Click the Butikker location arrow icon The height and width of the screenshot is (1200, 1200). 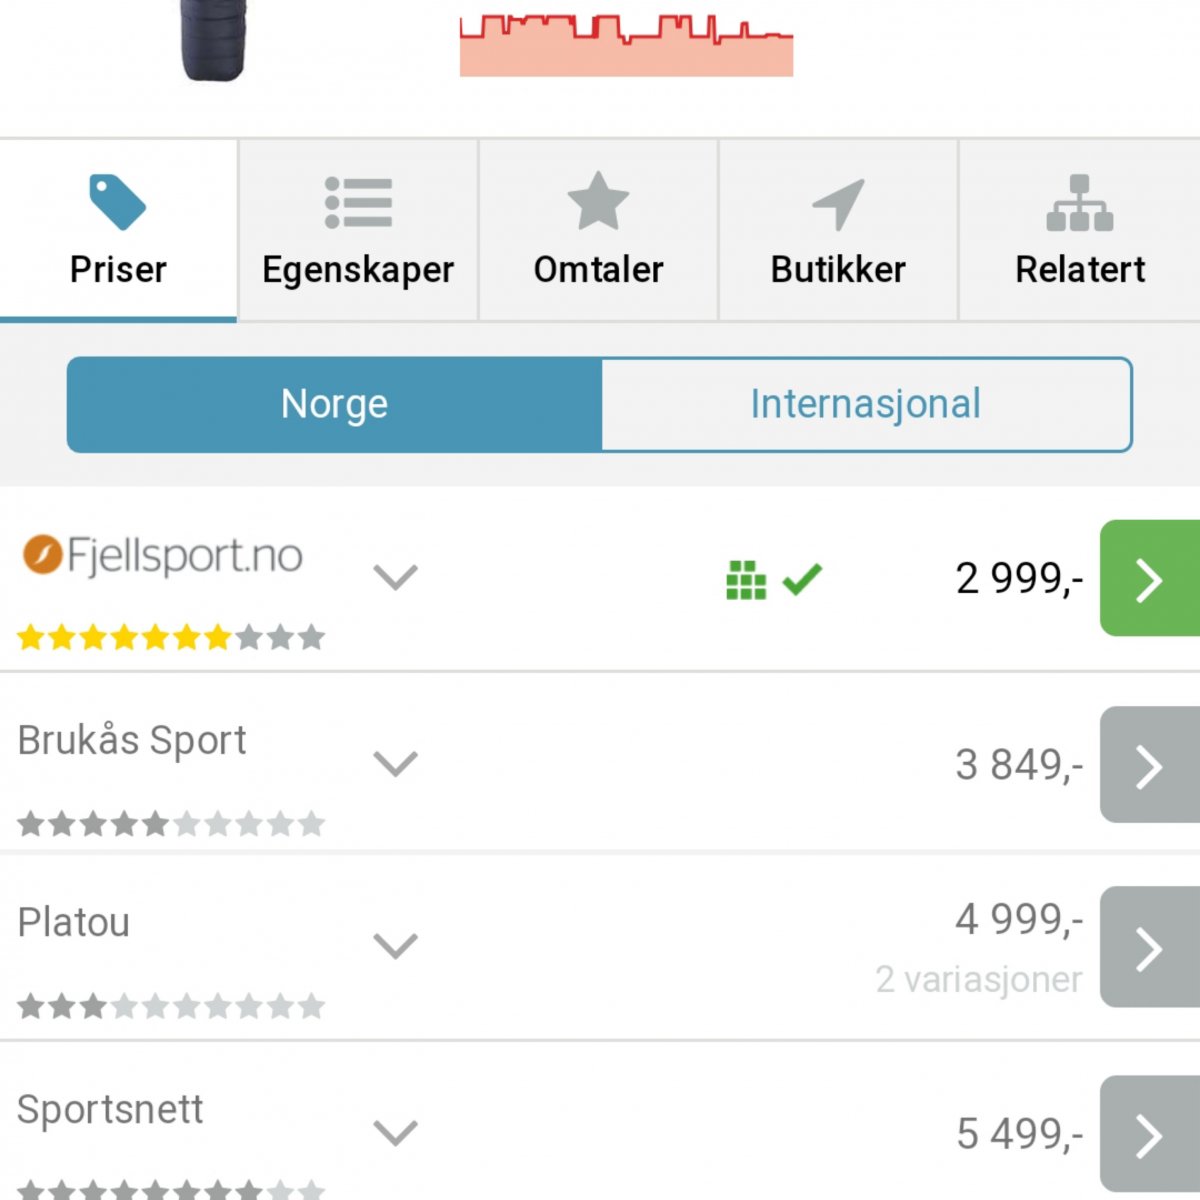click(838, 203)
